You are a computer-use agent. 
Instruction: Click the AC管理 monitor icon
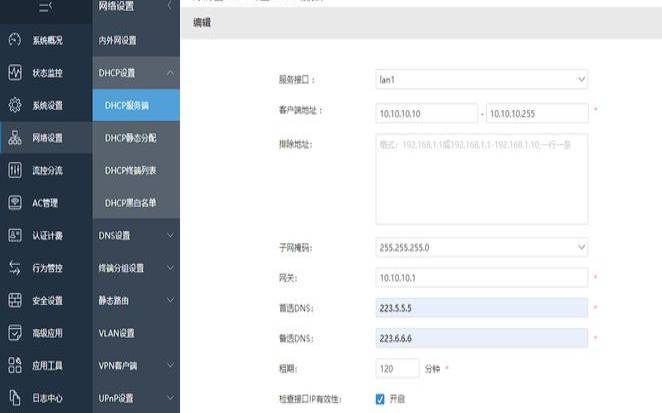click(15, 202)
